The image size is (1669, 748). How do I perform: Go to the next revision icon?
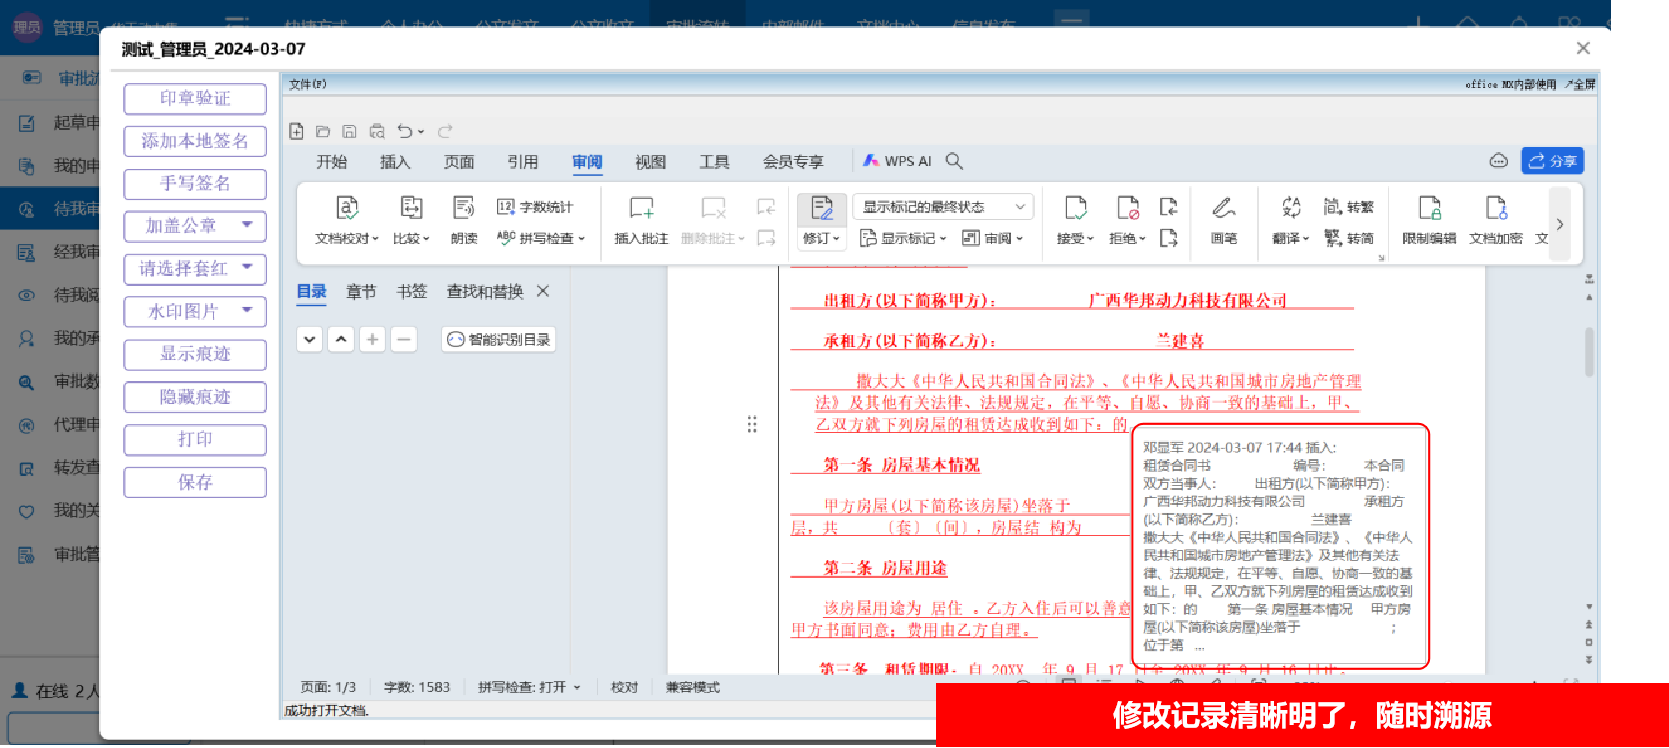coord(1168,238)
